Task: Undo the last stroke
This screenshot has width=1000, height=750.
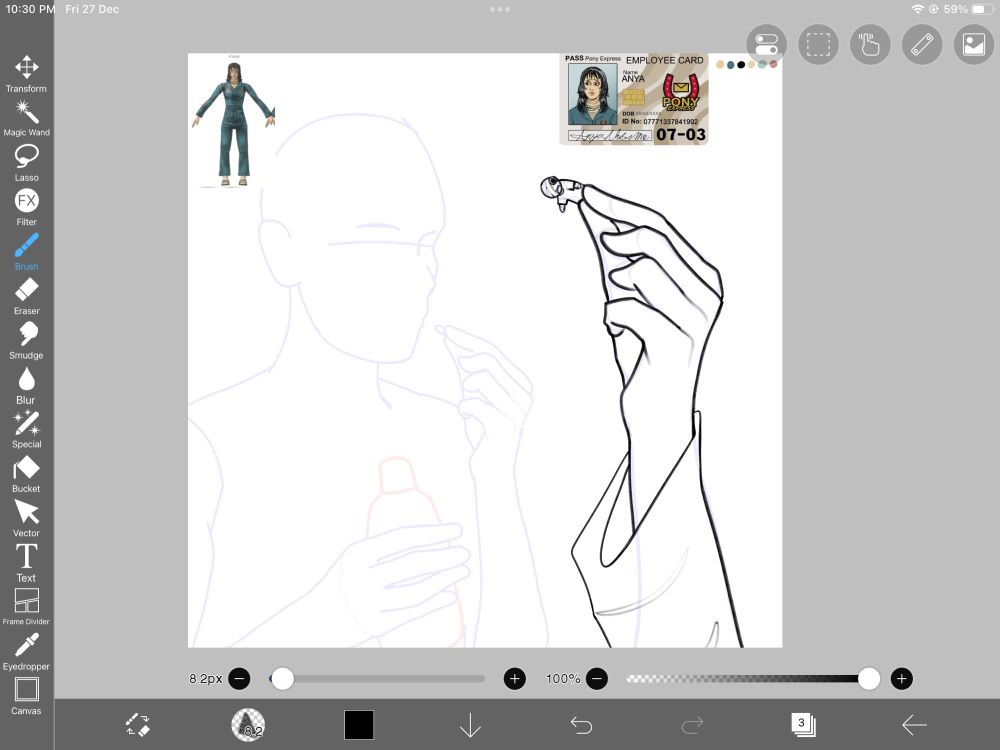Action: click(581, 725)
